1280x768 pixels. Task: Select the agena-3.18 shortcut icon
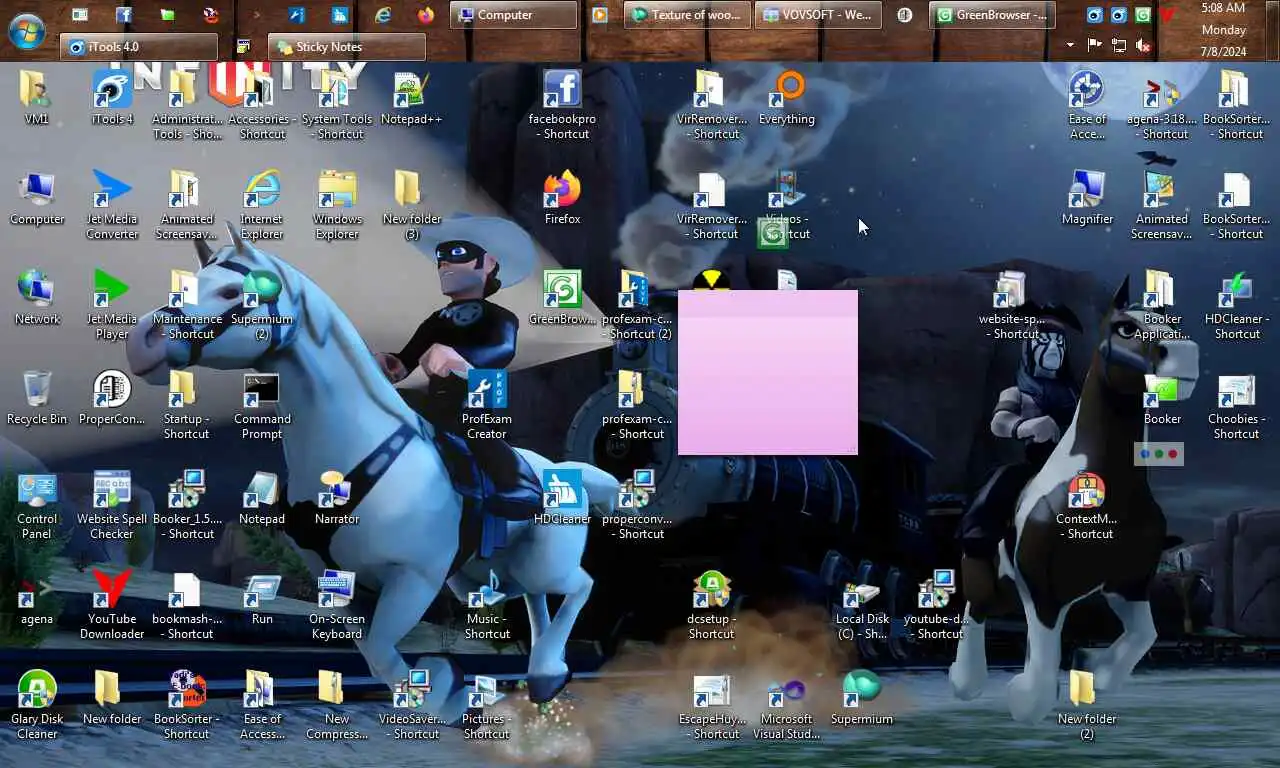point(1162,105)
